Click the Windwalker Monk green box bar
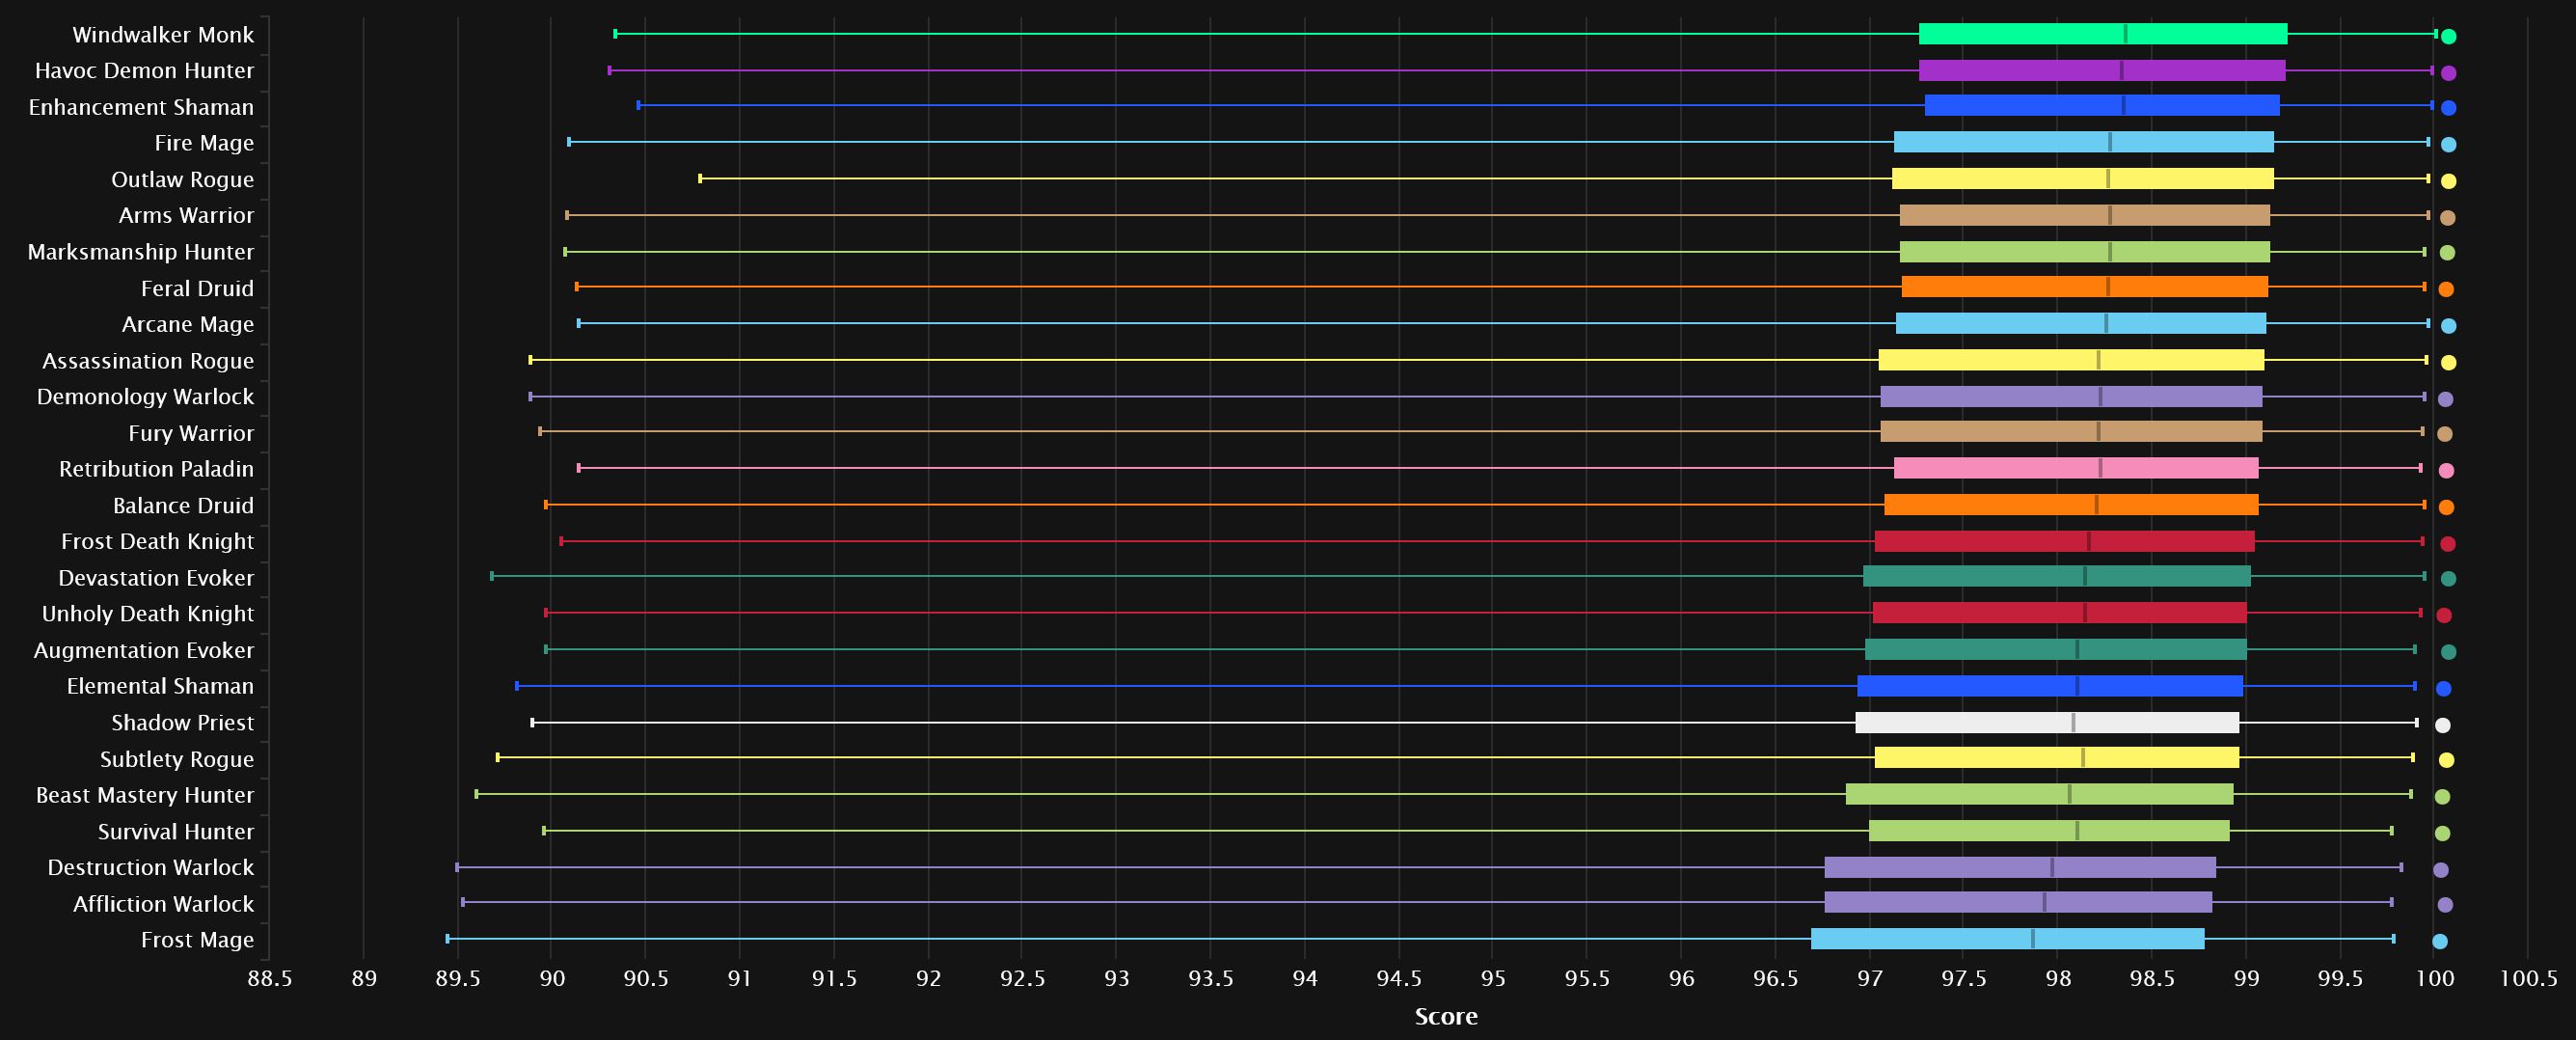 pos(2103,34)
